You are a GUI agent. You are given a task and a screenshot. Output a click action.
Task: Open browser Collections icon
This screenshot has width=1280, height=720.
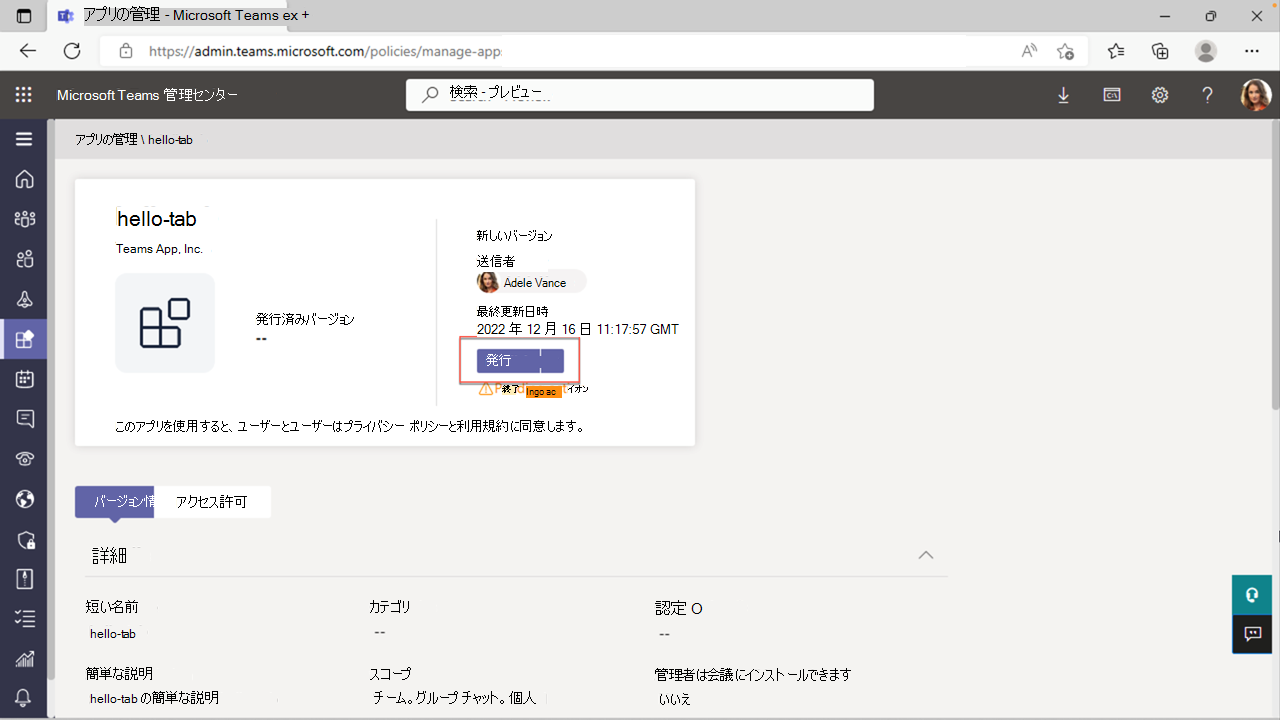[1160, 51]
